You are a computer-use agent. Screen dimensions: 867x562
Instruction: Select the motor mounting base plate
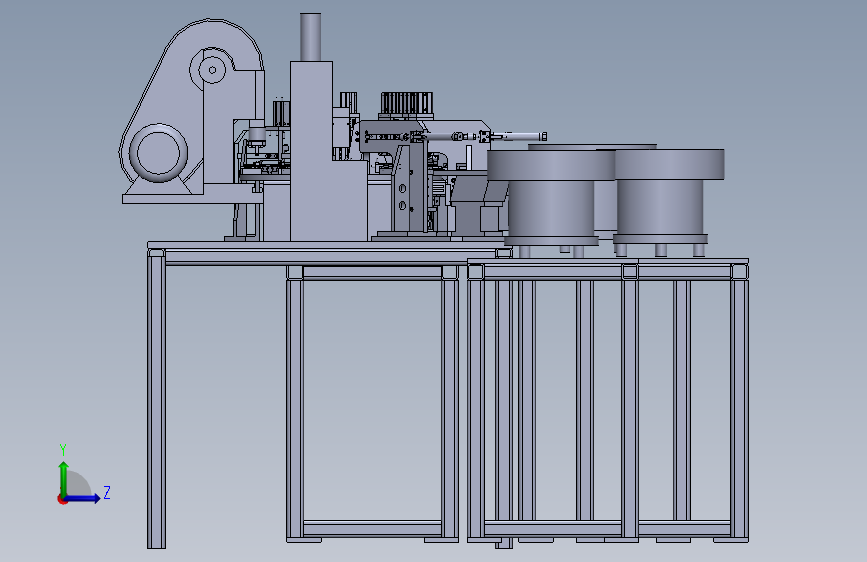[192, 199]
